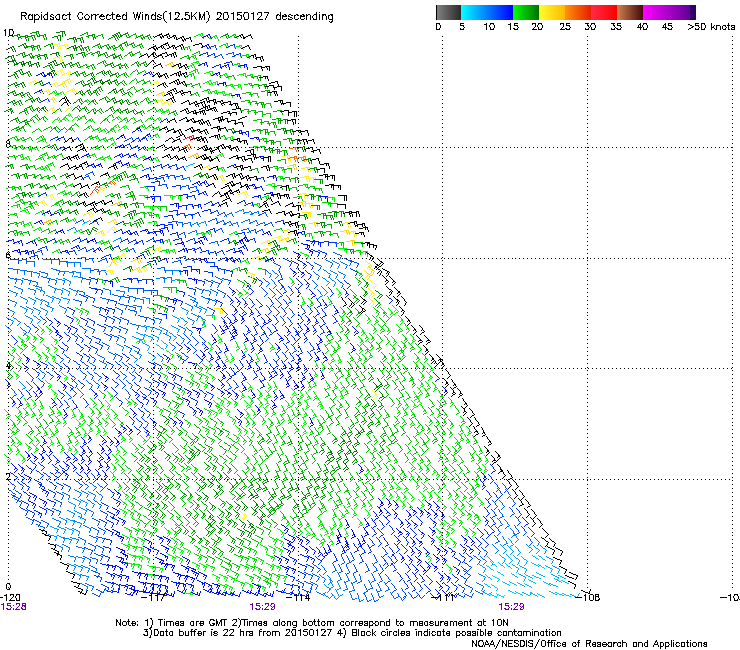
Task: Click the purple '15:29' near -111
Action: 511,607
